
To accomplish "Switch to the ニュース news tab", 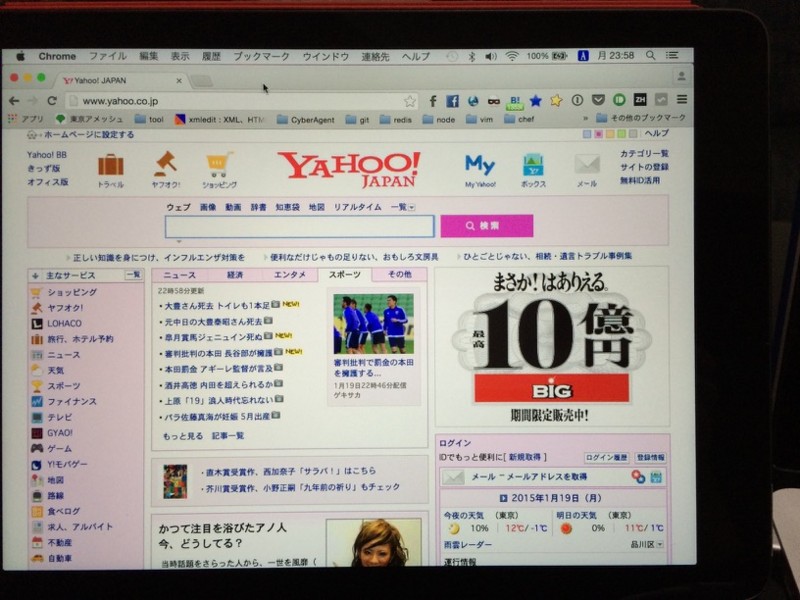I will (x=180, y=275).
